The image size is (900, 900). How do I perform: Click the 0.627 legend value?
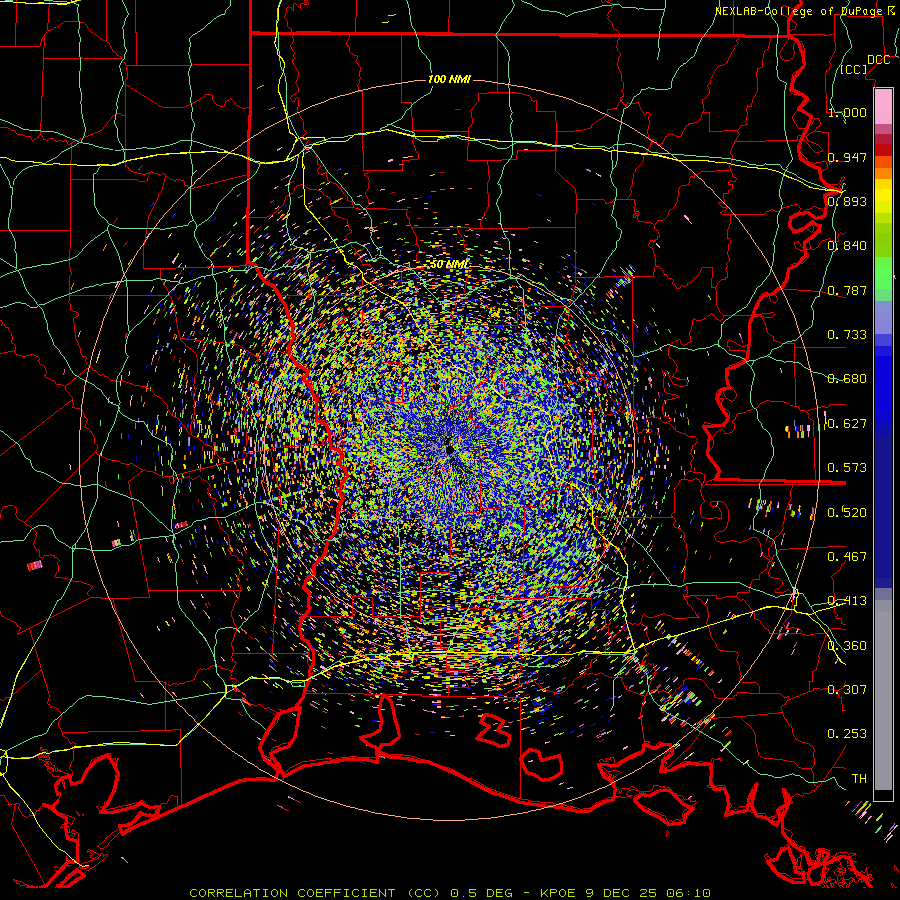point(847,424)
